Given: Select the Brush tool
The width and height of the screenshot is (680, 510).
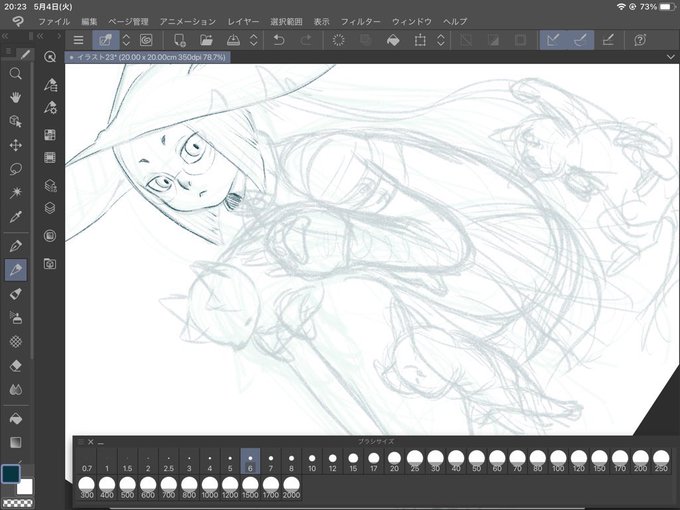Looking at the screenshot, I should click(x=16, y=294).
